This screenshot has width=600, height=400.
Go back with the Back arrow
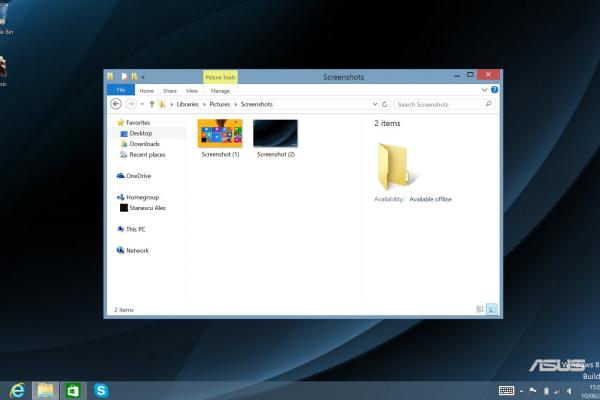(116, 104)
